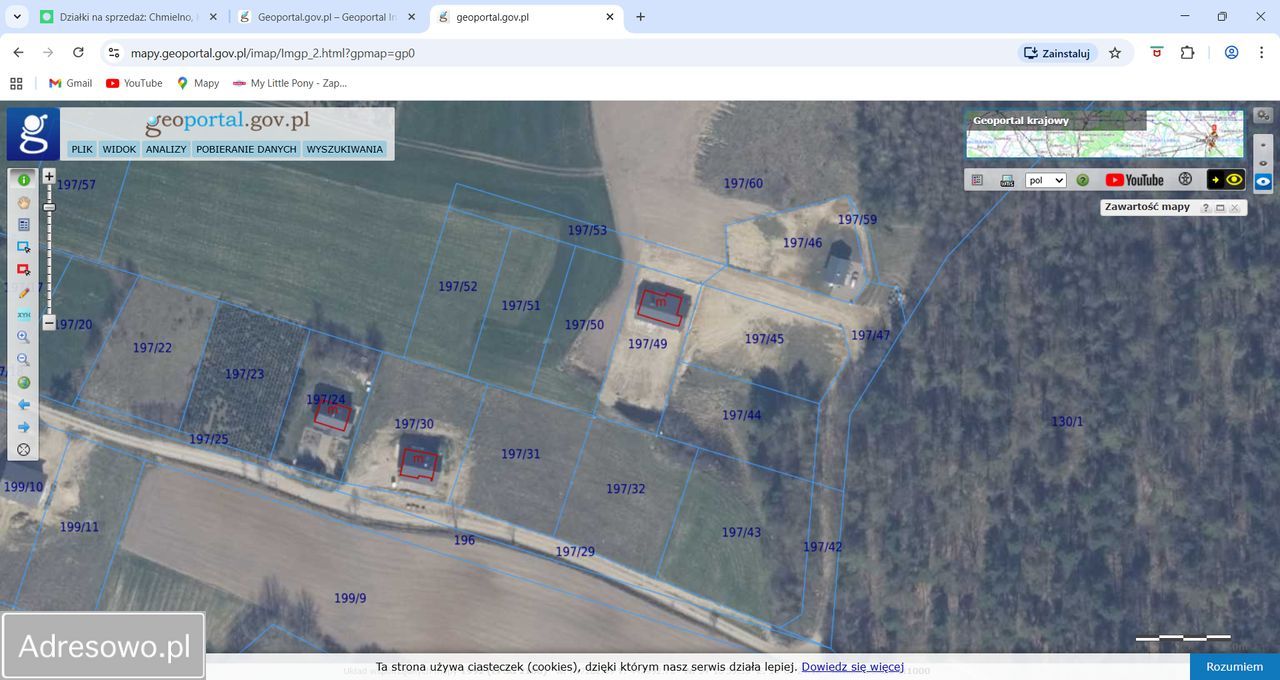Open the YouTube bookmark in bookmarks bar
The image size is (1280, 680).
tap(134, 83)
